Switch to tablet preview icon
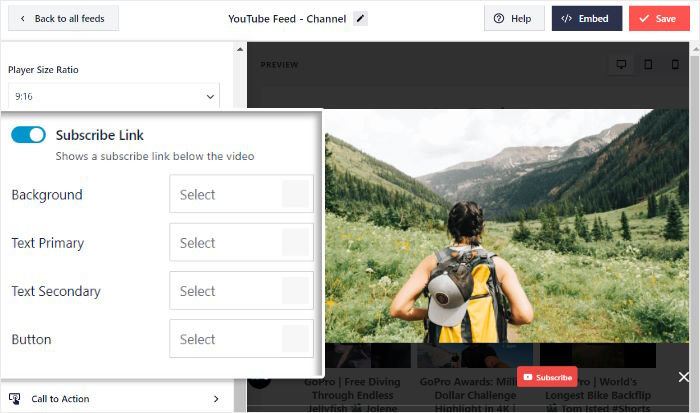Screen dimensions: 700x413 (x=648, y=65)
